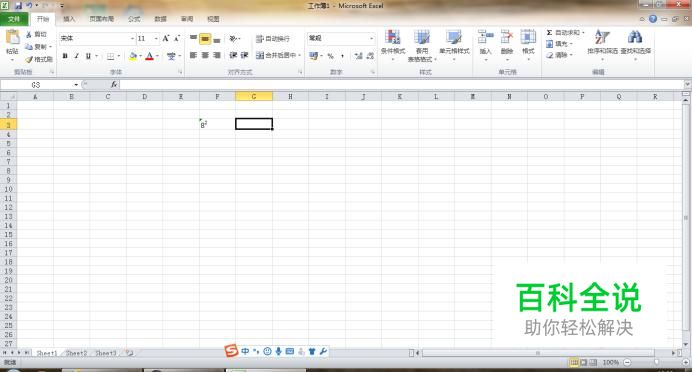The image size is (692, 372).
Task: Toggle Underline formatting
Action: [88, 56]
